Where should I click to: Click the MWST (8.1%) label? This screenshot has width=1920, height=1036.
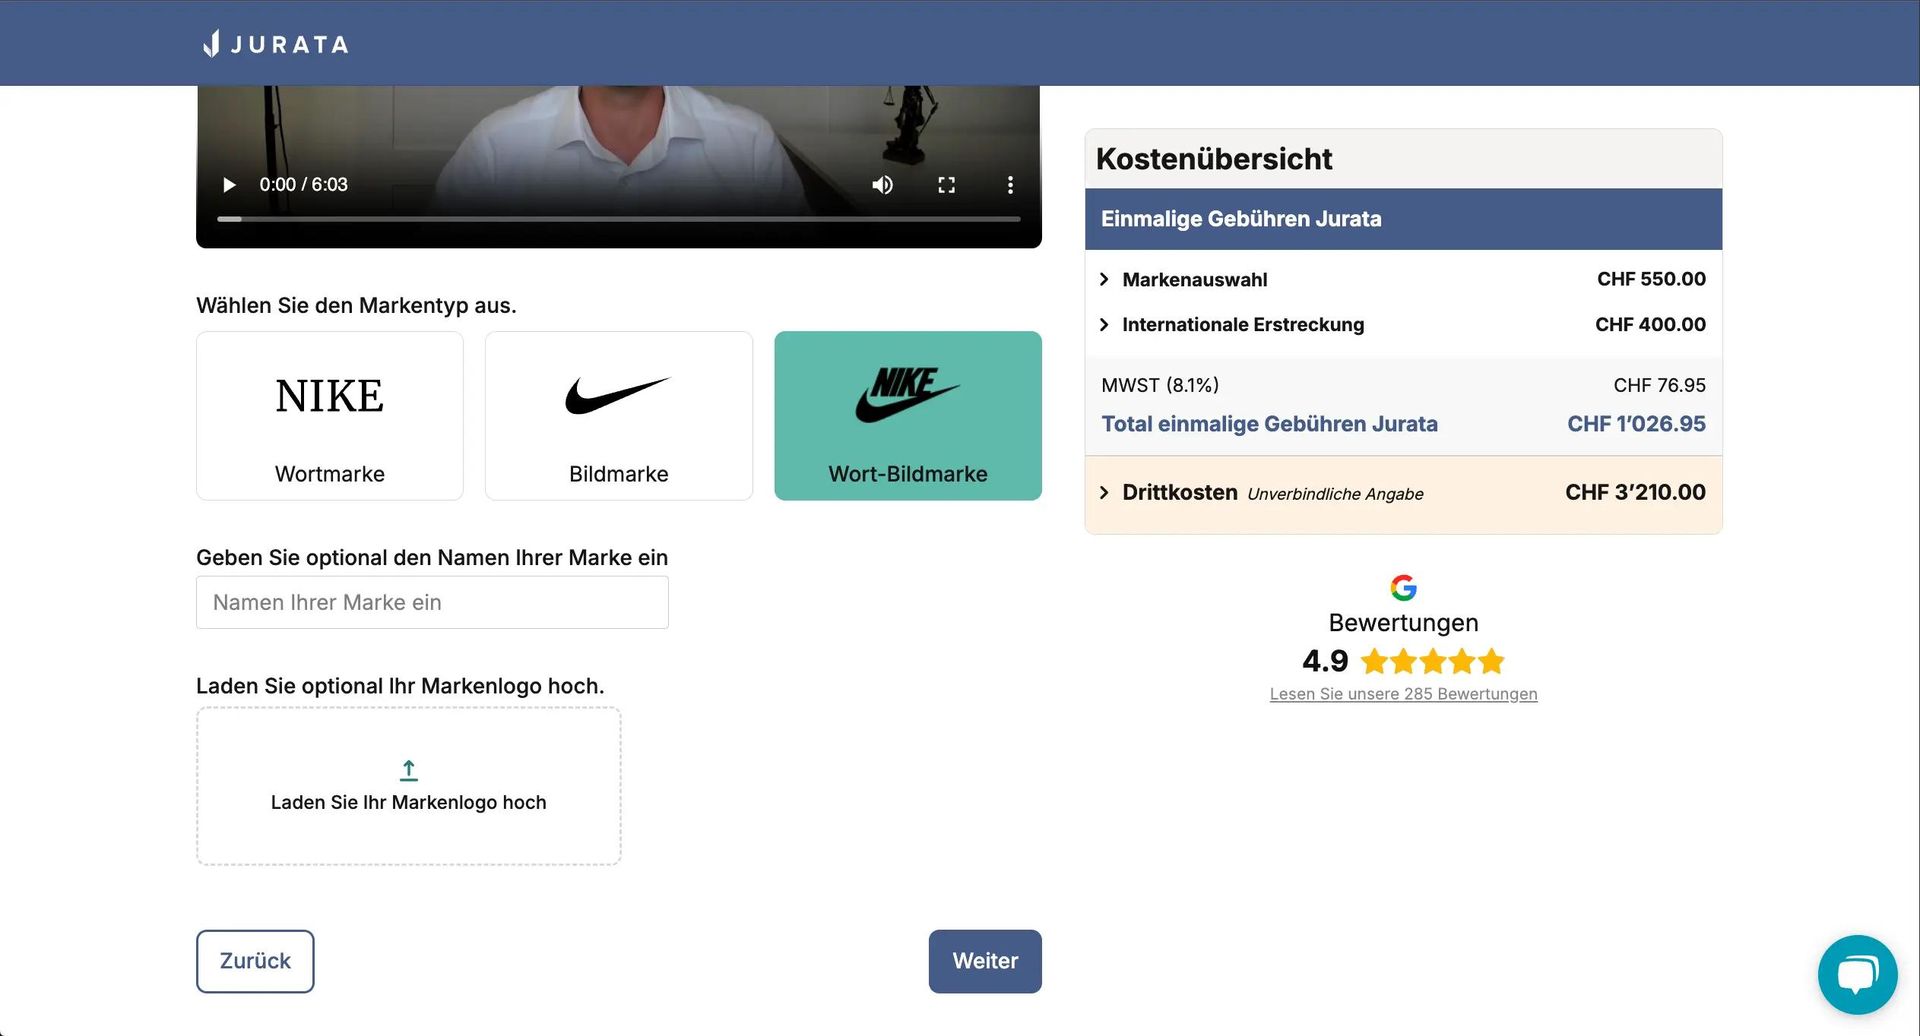click(x=1160, y=385)
